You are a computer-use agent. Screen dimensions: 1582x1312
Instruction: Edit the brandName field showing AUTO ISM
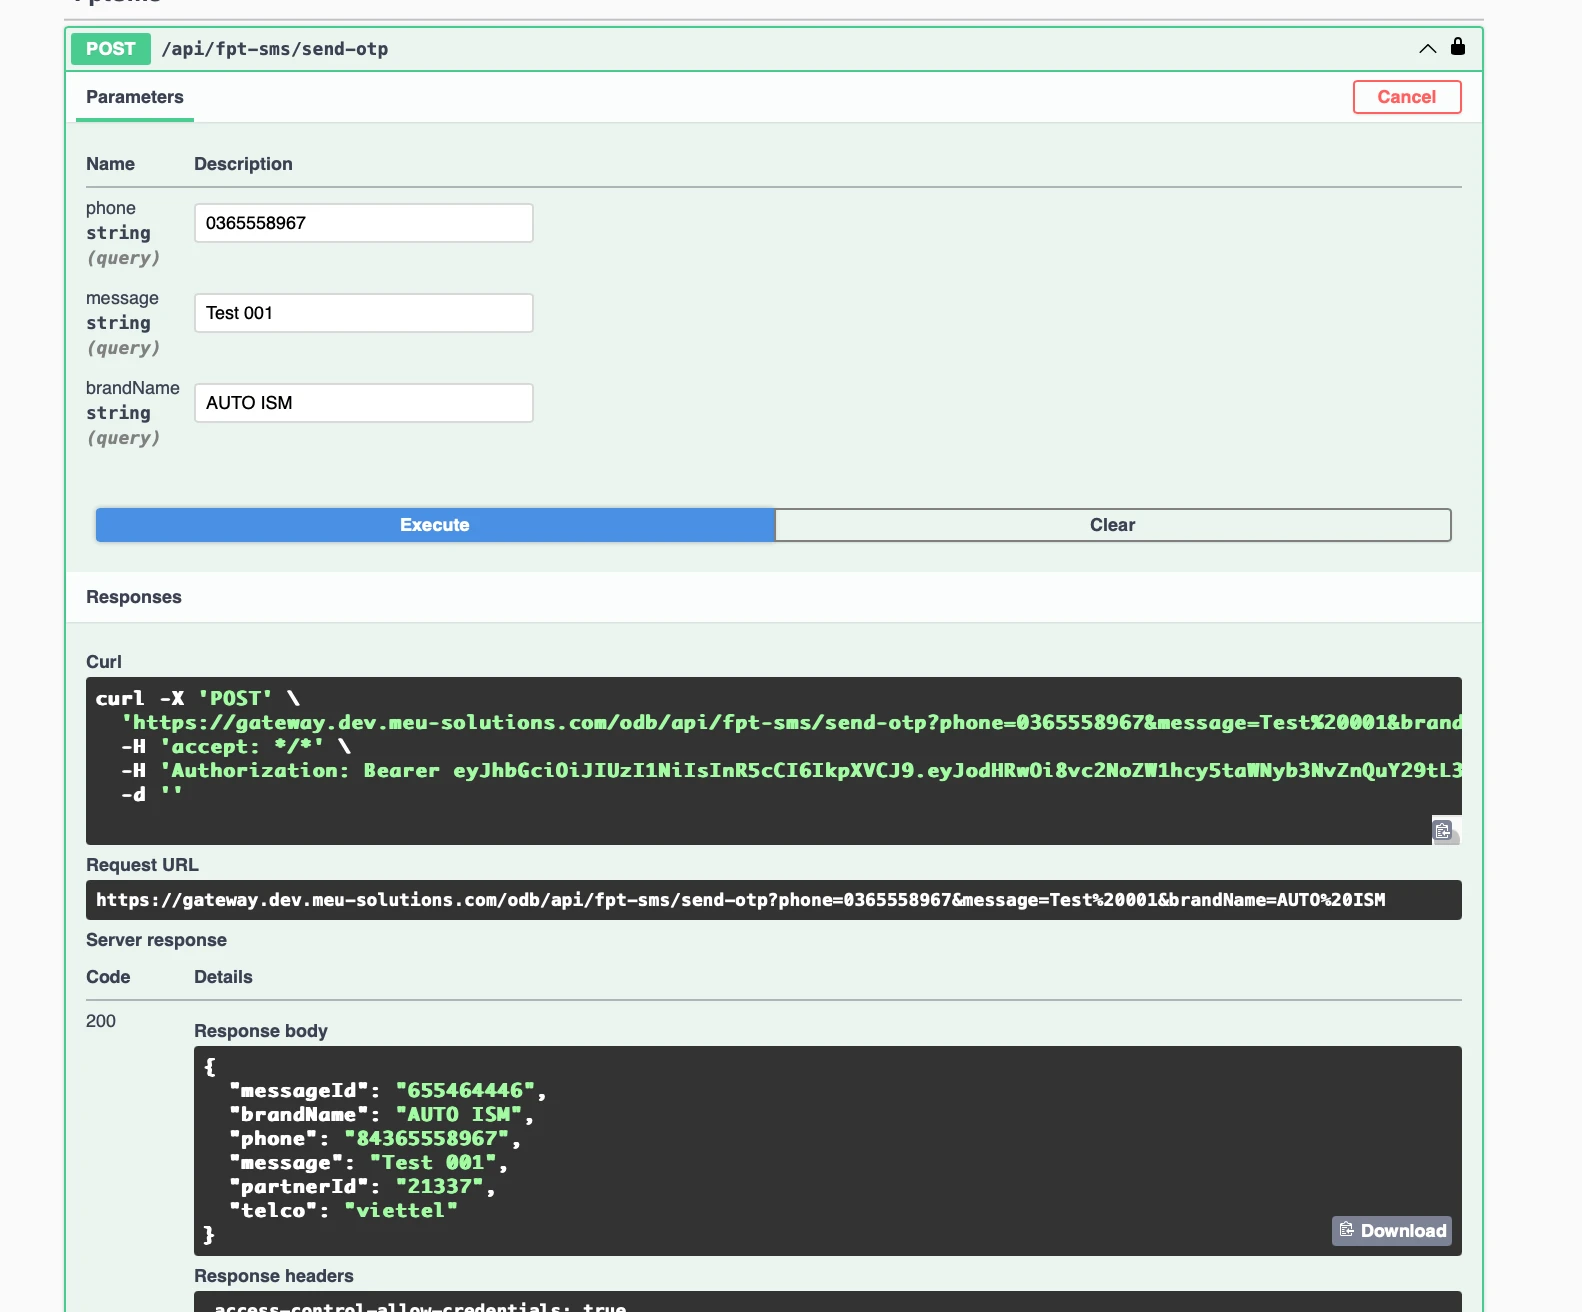coord(363,403)
